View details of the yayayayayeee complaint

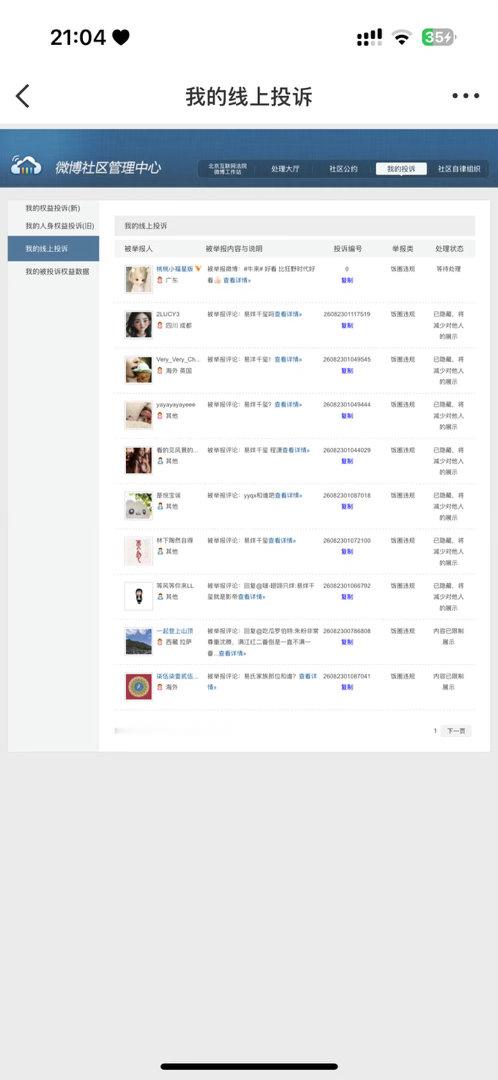(289, 404)
